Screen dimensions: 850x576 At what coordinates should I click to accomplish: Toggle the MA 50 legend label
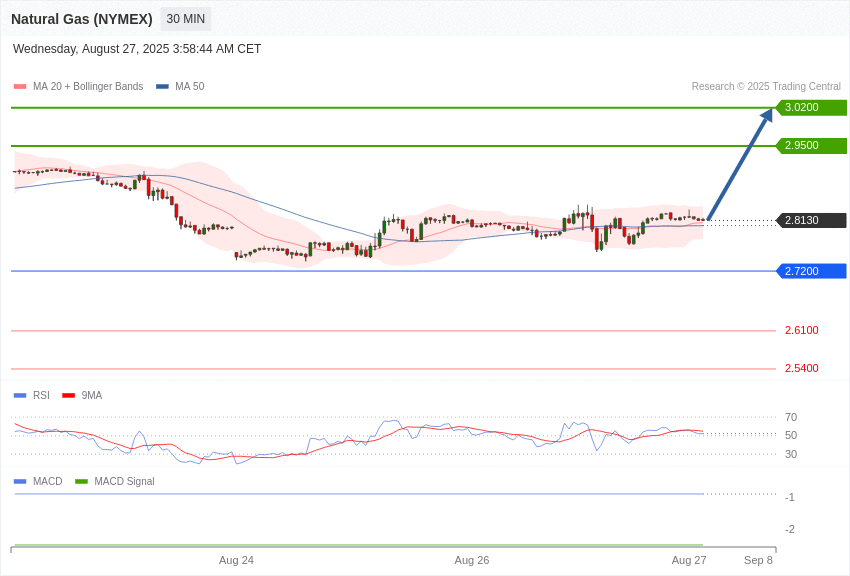190,86
